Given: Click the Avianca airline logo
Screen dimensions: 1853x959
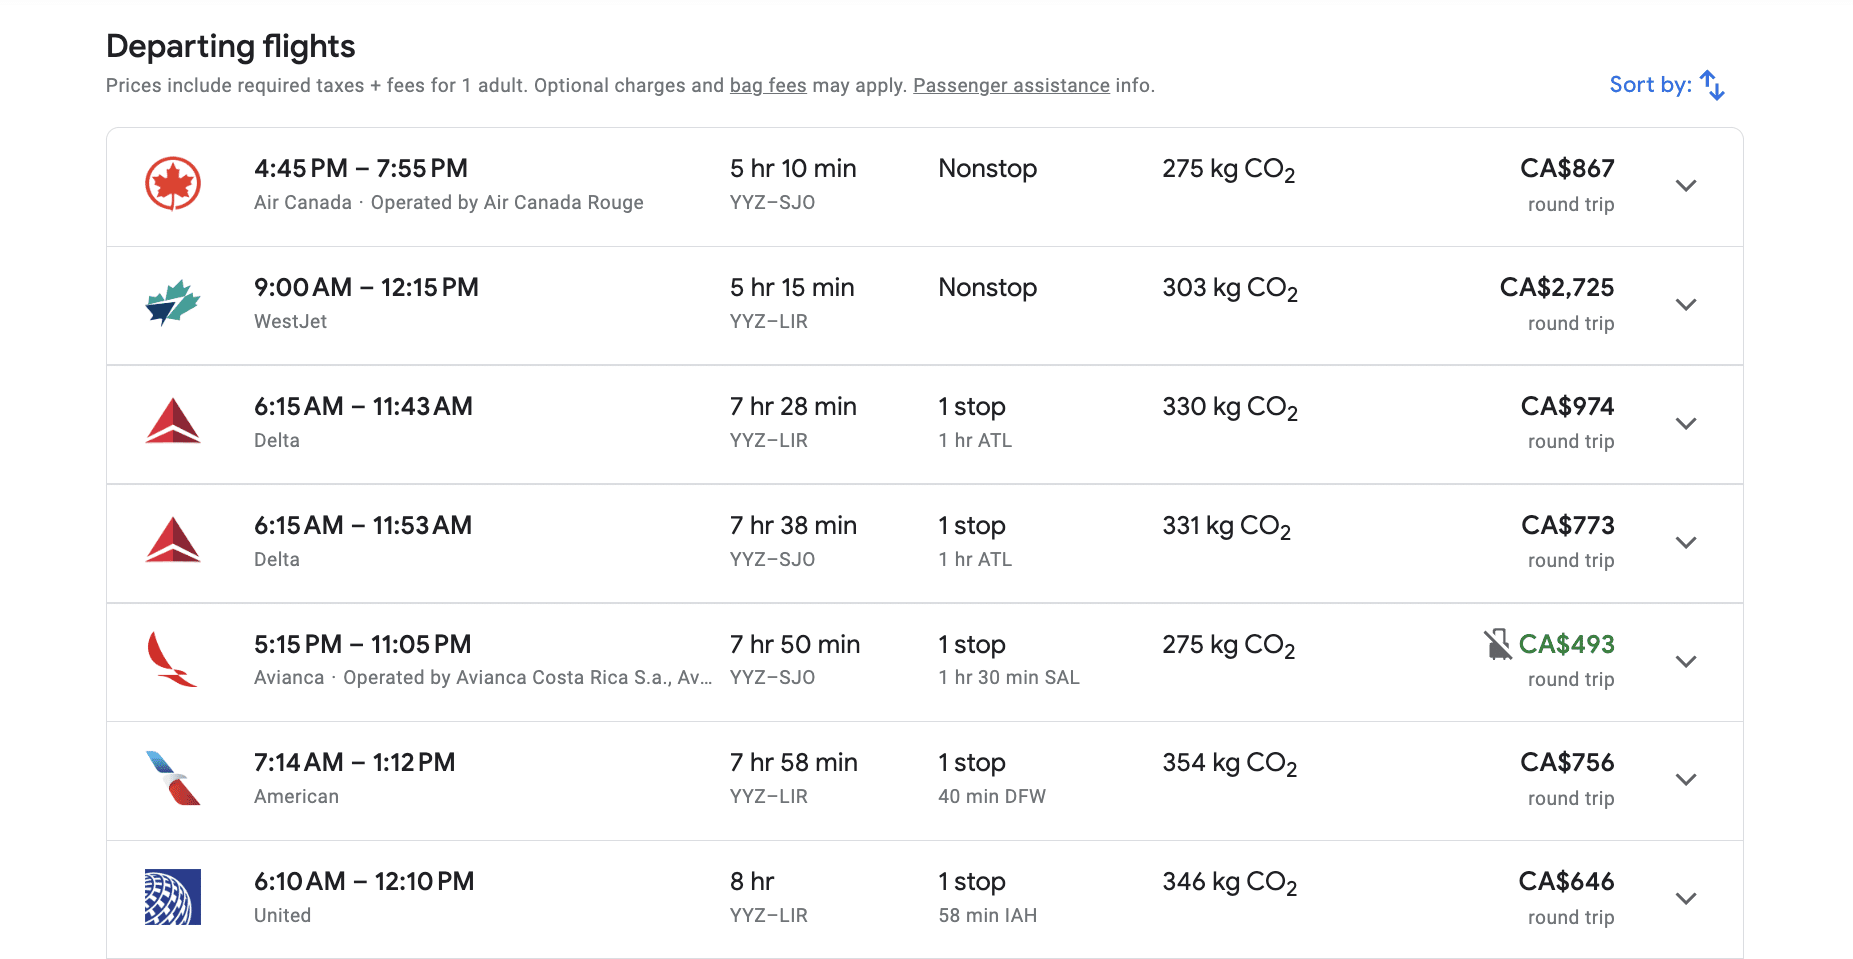Looking at the screenshot, I should coord(173,660).
